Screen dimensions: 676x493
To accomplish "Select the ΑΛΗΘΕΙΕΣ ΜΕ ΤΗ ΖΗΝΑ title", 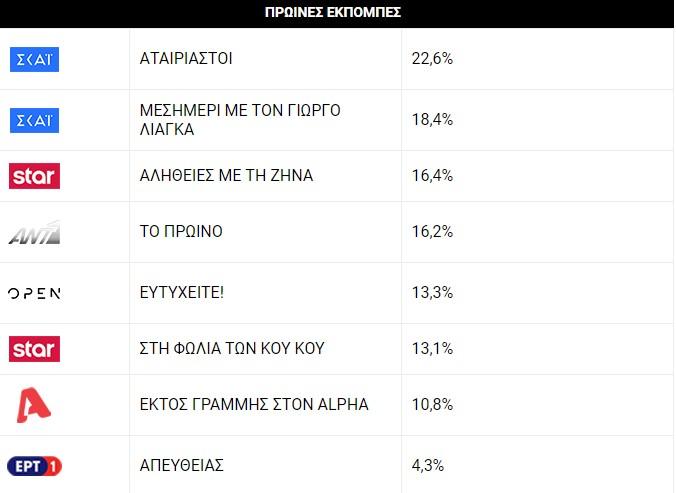I will (226, 176).
